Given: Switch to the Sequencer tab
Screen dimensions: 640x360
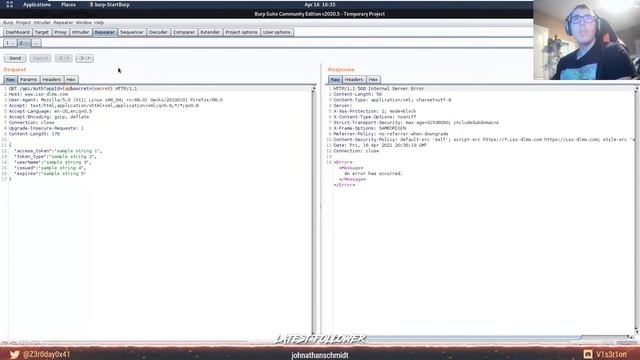Looking at the screenshot, I should click(132, 32).
